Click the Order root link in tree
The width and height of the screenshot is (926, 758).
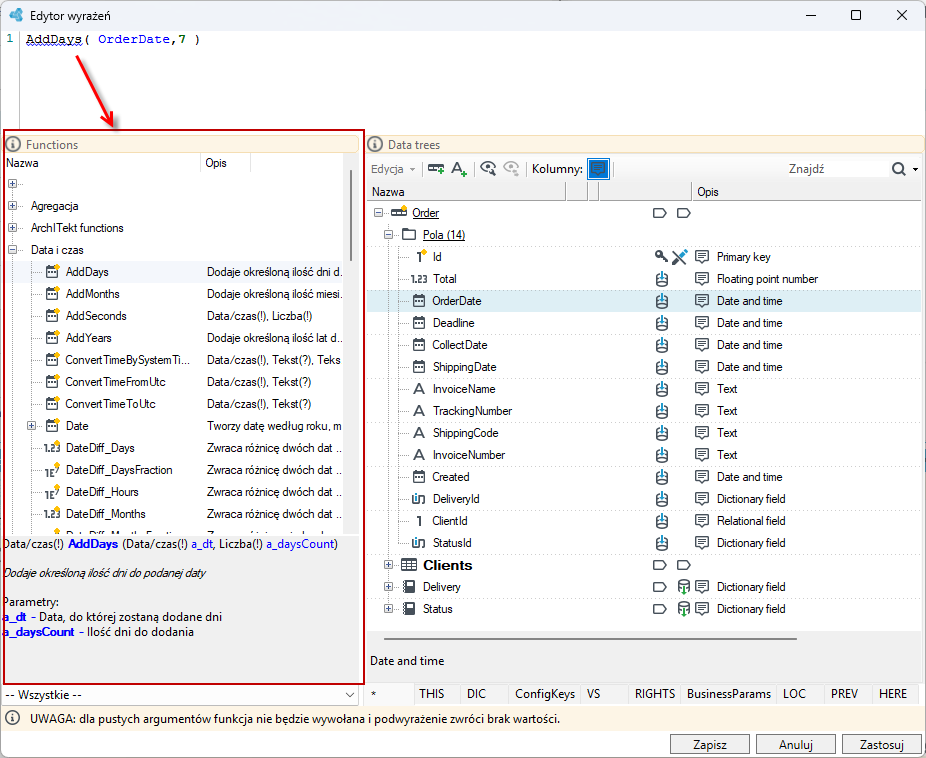tap(425, 213)
